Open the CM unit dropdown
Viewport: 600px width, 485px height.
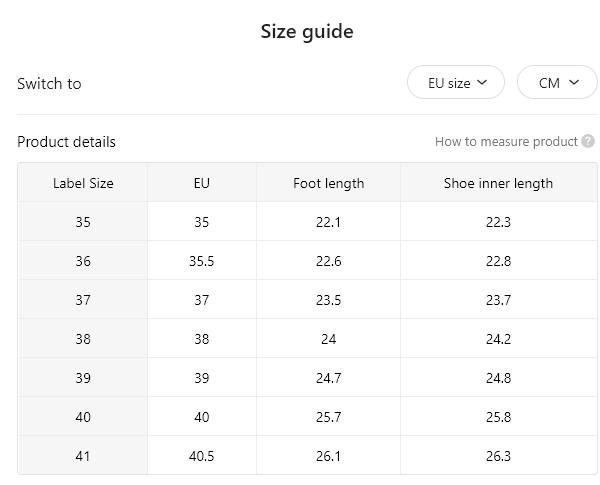[558, 82]
